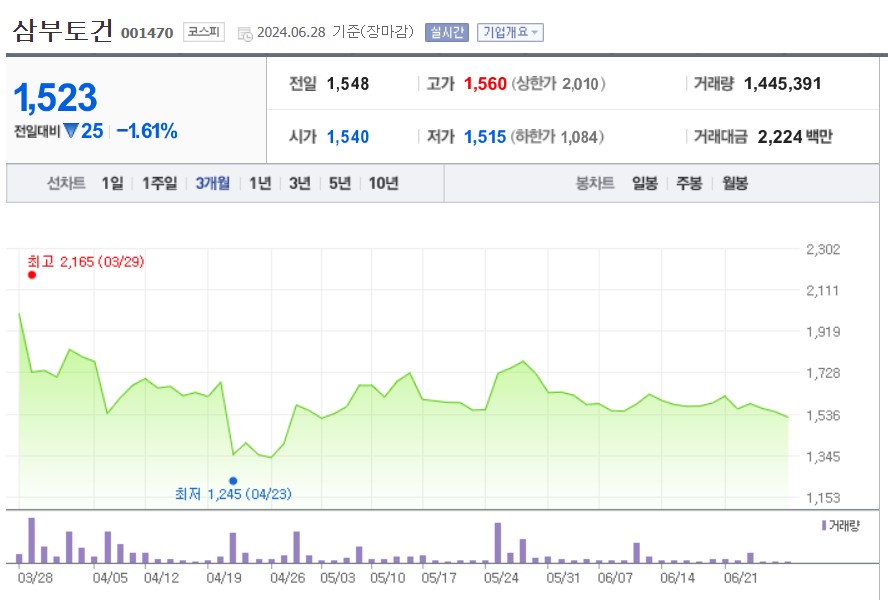Click the 시가 value 1,540
888x600 pixels.
(x=348, y=137)
